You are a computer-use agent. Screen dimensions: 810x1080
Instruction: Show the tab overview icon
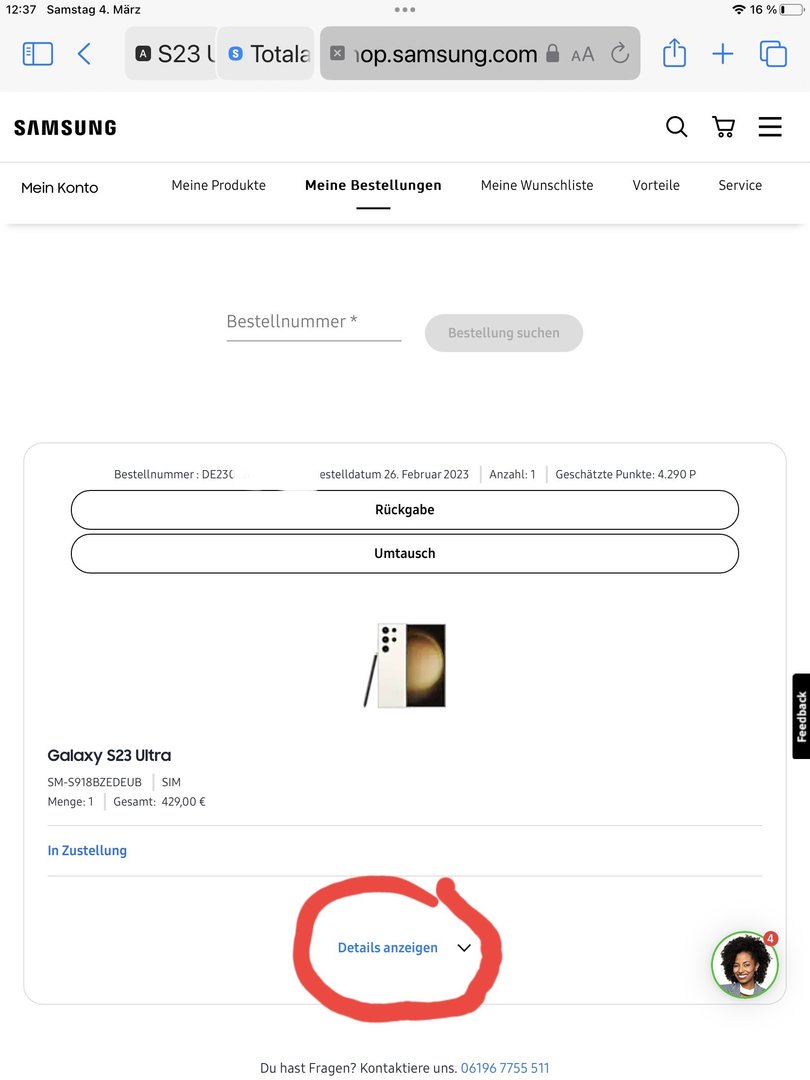(x=773, y=54)
